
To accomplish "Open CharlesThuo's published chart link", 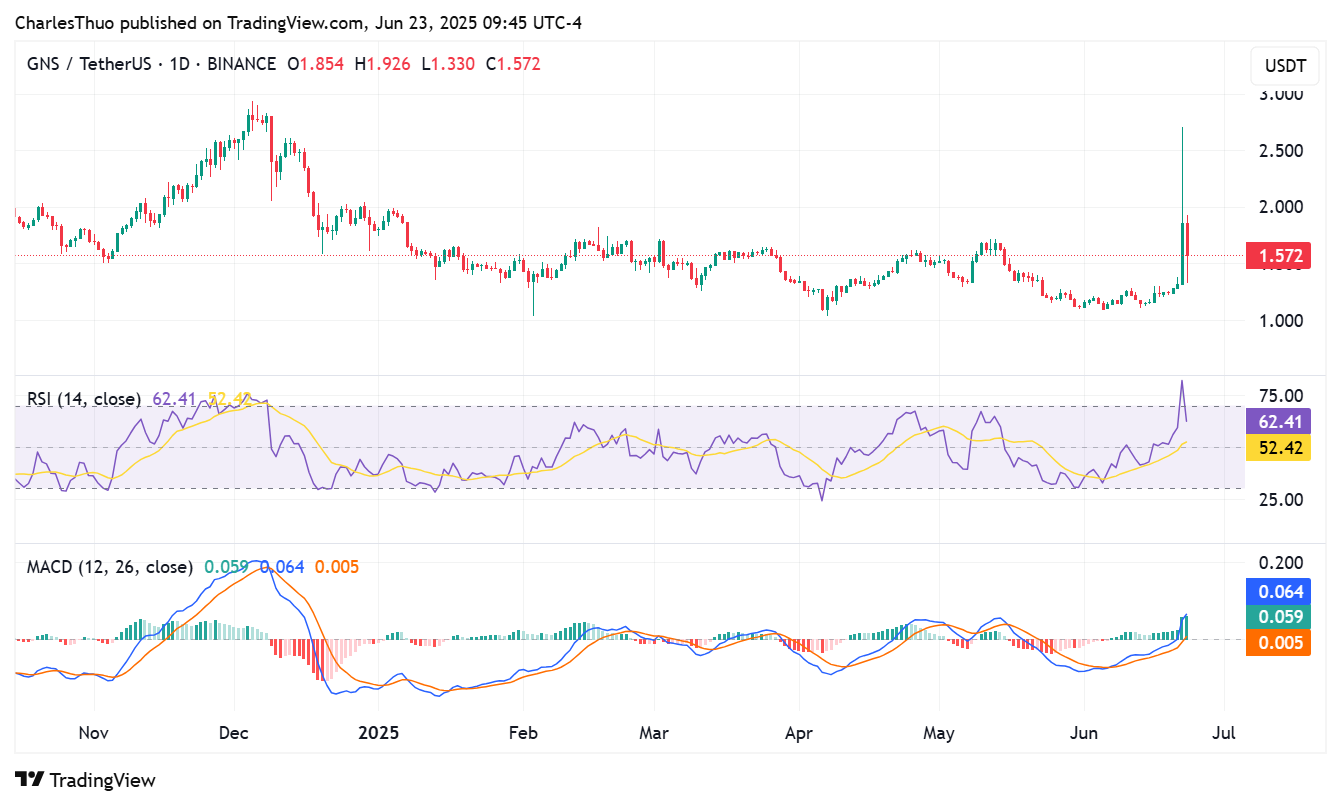I will pyautogui.click(x=60, y=22).
